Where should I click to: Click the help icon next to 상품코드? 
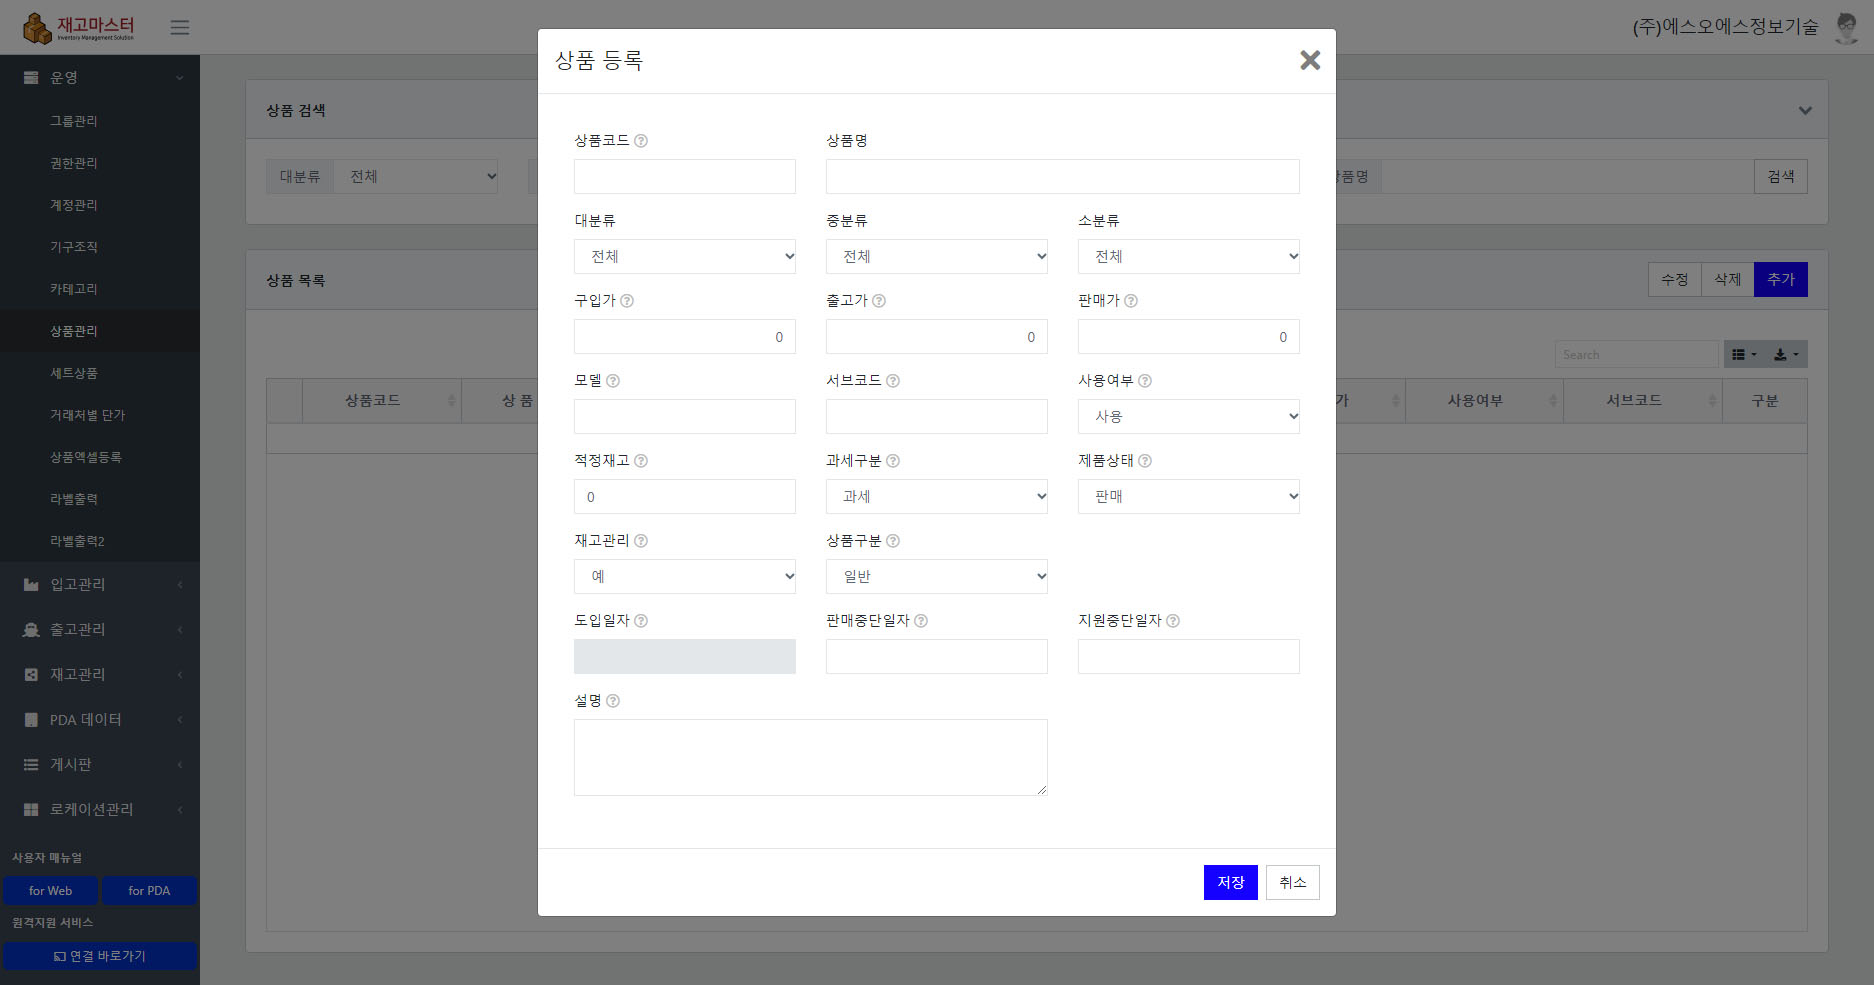(x=641, y=141)
